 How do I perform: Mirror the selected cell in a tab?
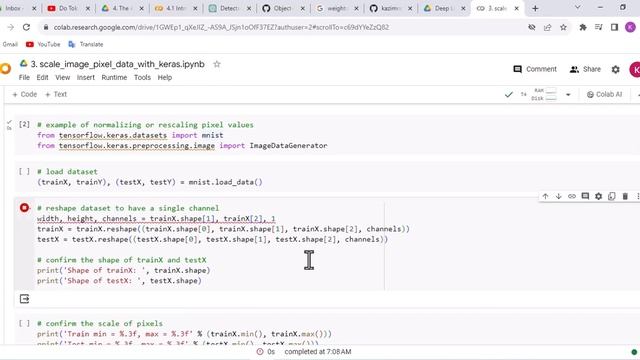coord(611,196)
